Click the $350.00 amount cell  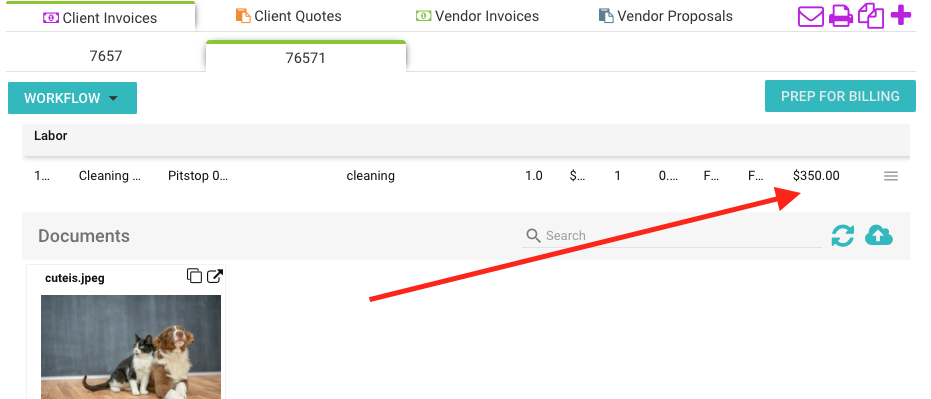[816, 176]
